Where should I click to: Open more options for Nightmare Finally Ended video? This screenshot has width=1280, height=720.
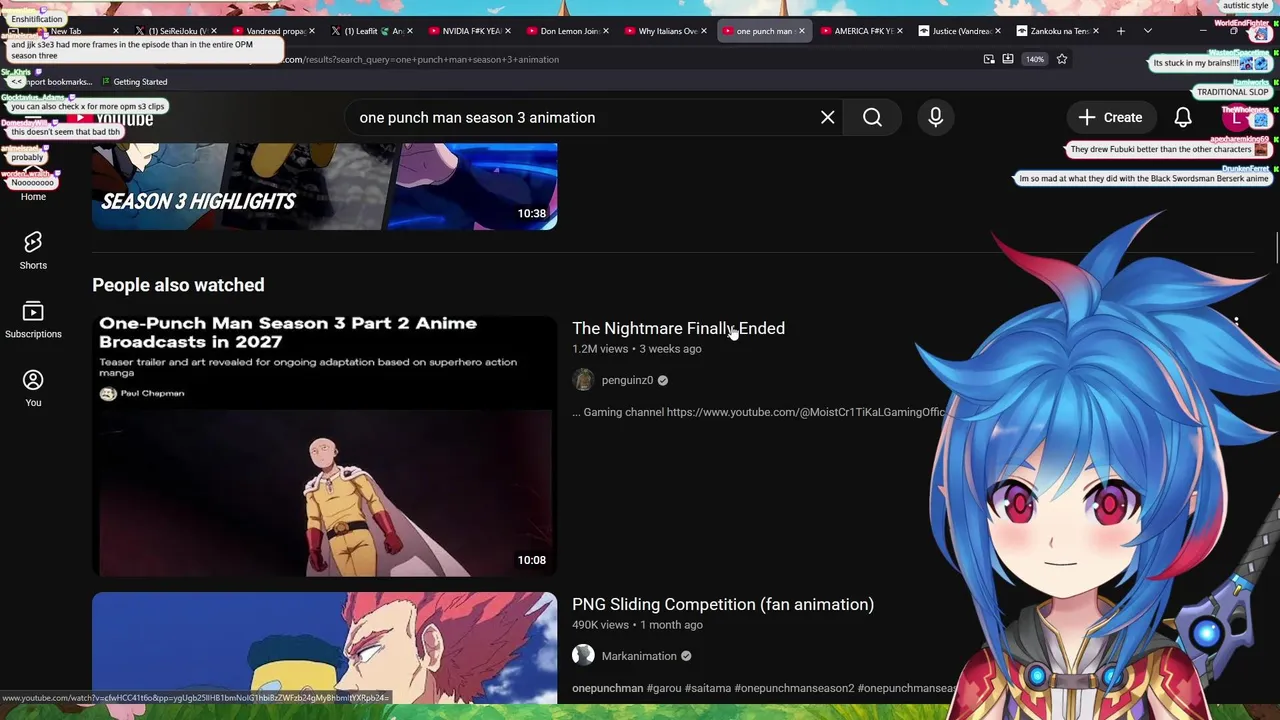tap(1237, 323)
